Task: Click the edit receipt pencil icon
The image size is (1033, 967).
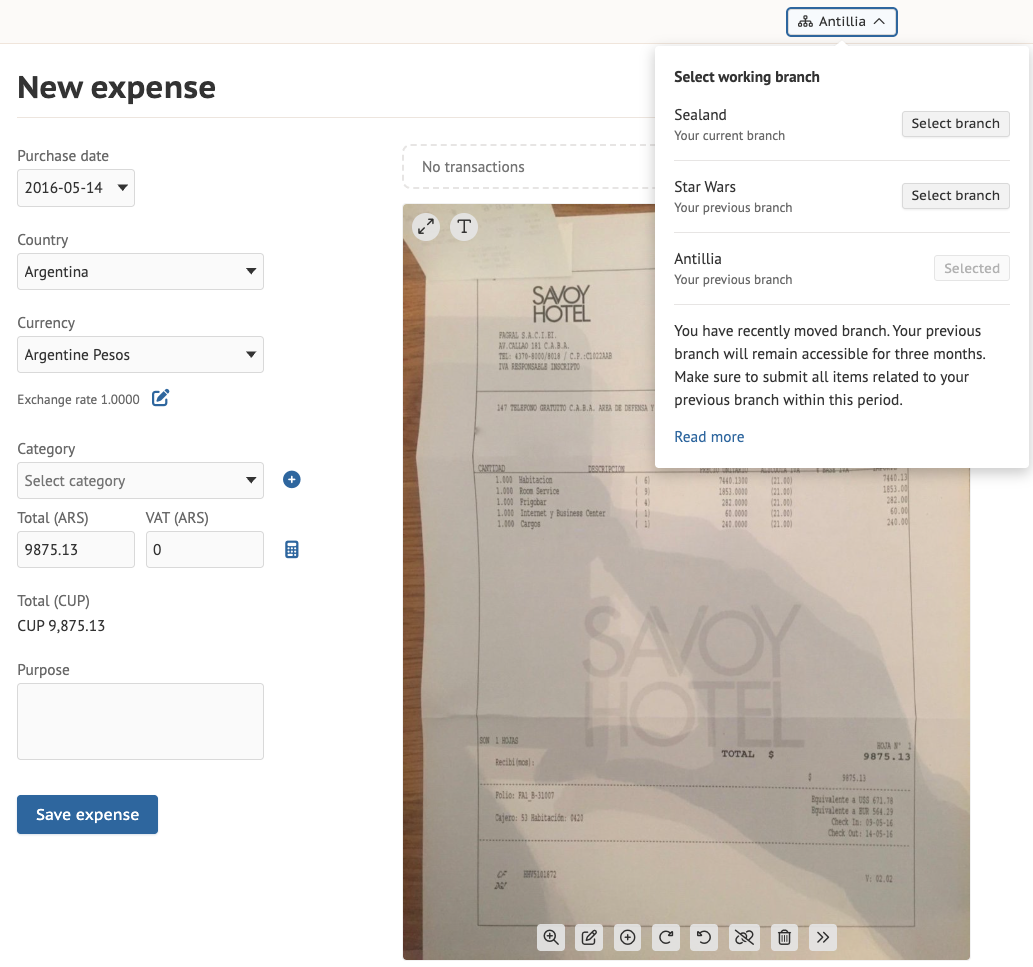Action: (589, 937)
